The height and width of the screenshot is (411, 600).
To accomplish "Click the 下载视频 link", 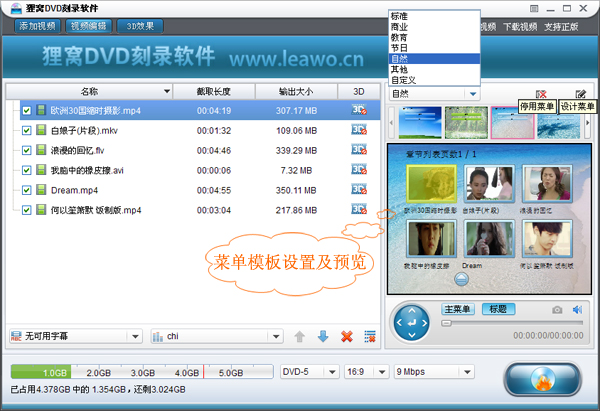I will (520, 27).
